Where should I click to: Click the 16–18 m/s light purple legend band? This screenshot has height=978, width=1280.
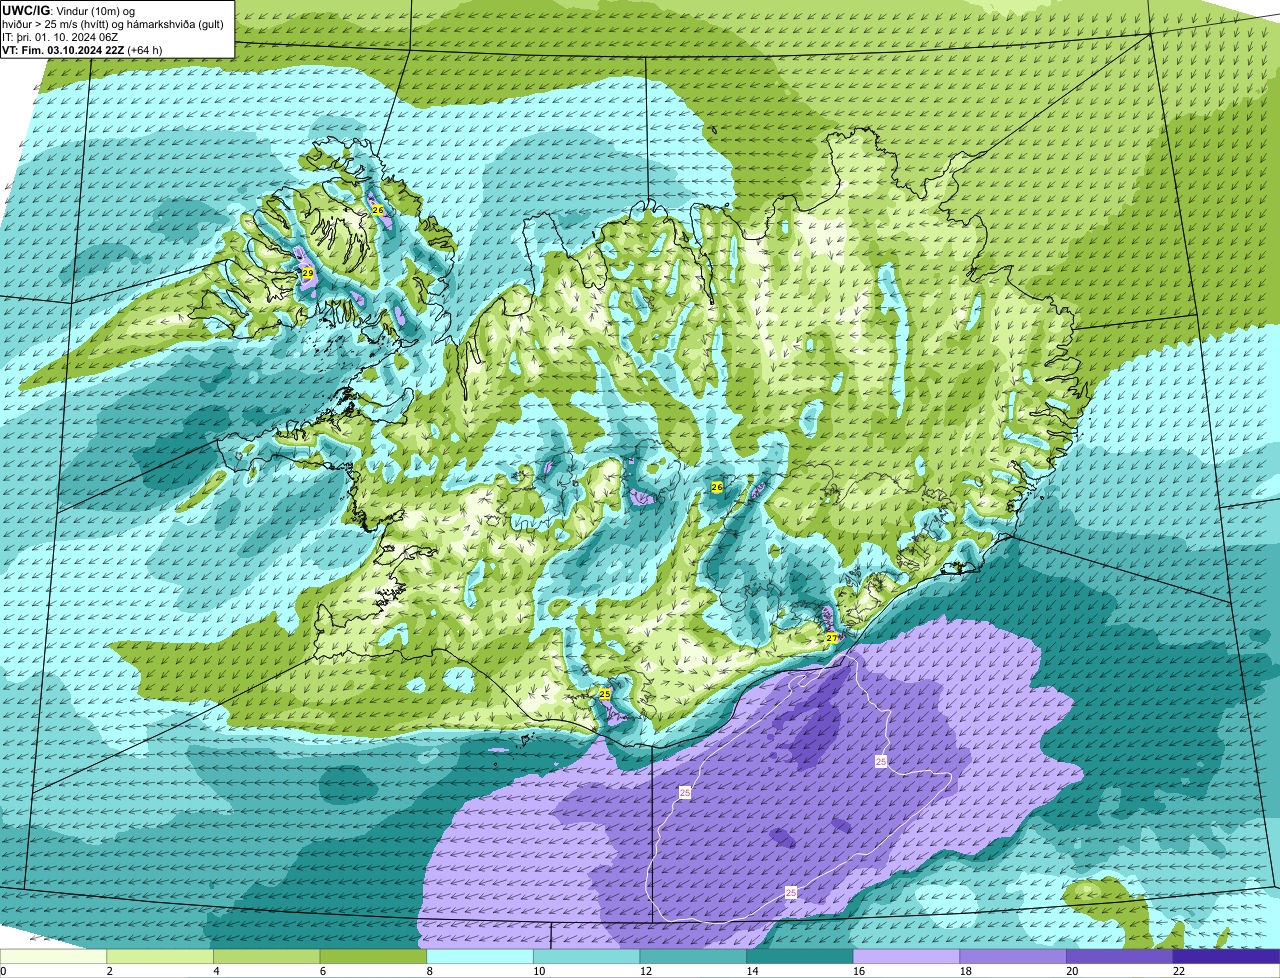pyautogui.click(x=906, y=957)
